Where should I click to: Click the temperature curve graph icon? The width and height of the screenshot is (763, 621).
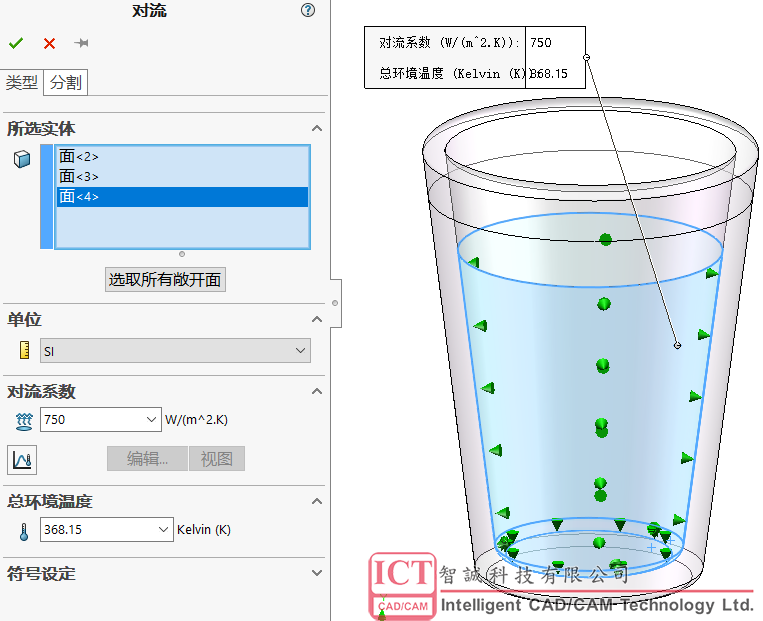(x=22, y=460)
